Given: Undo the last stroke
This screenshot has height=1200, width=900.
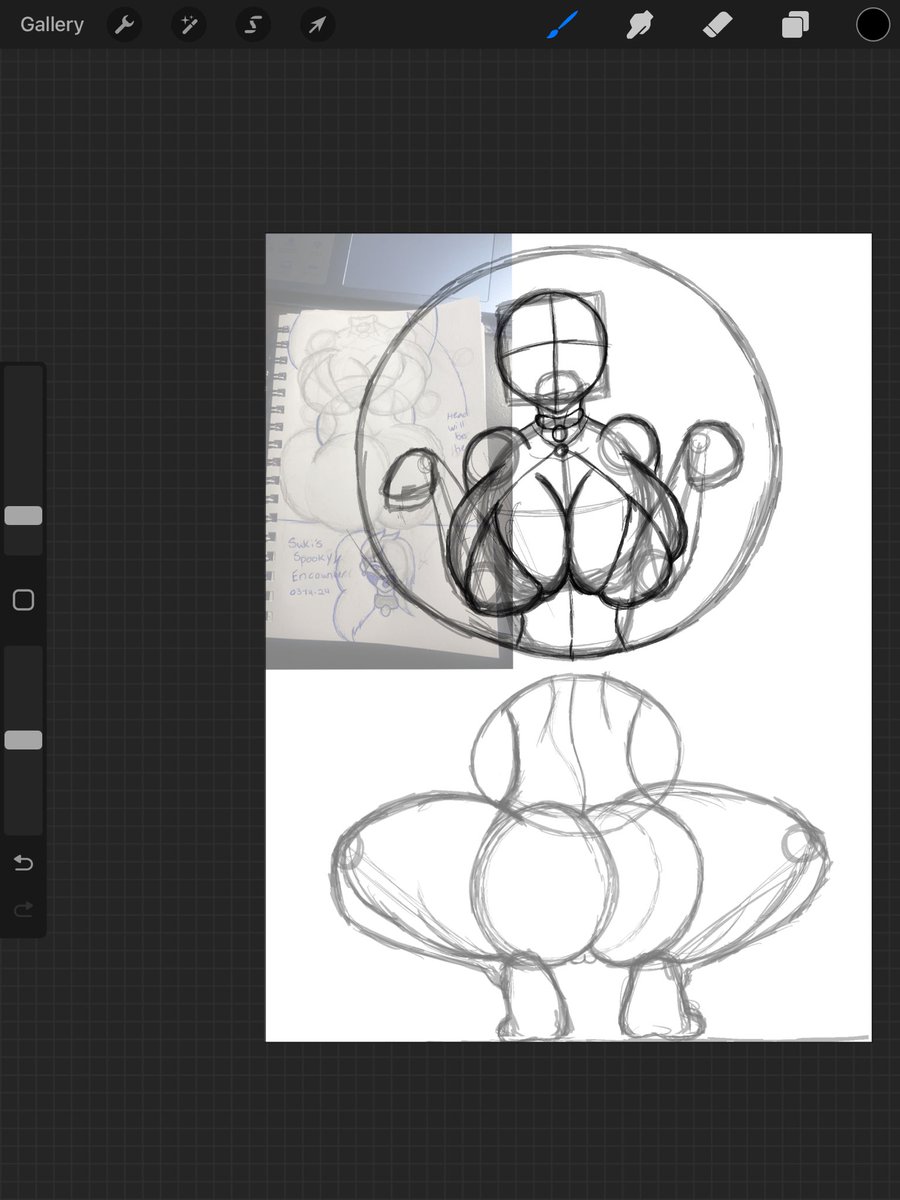Looking at the screenshot, I should [23, 863].
